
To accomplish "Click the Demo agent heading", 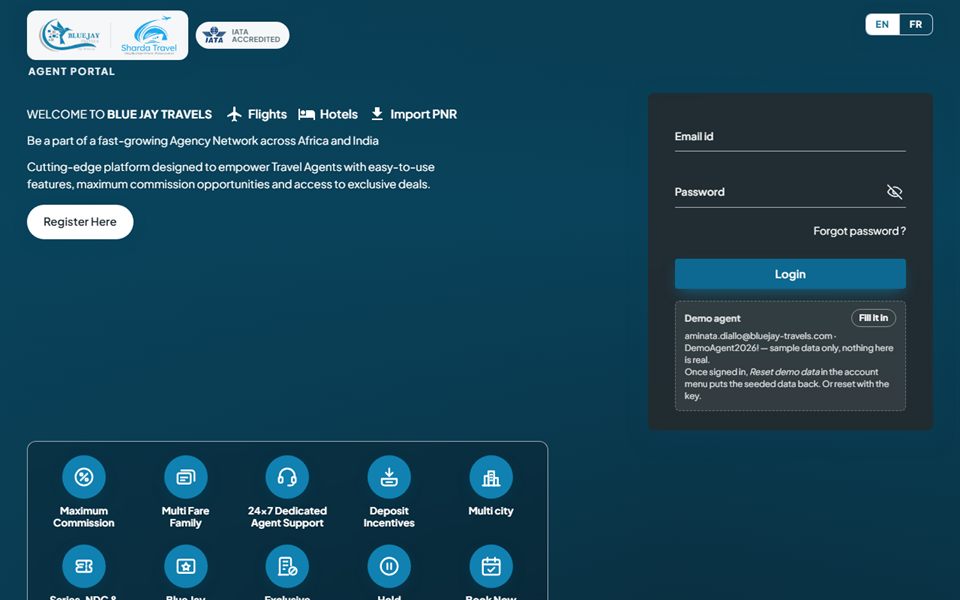I will click(712, 318).
